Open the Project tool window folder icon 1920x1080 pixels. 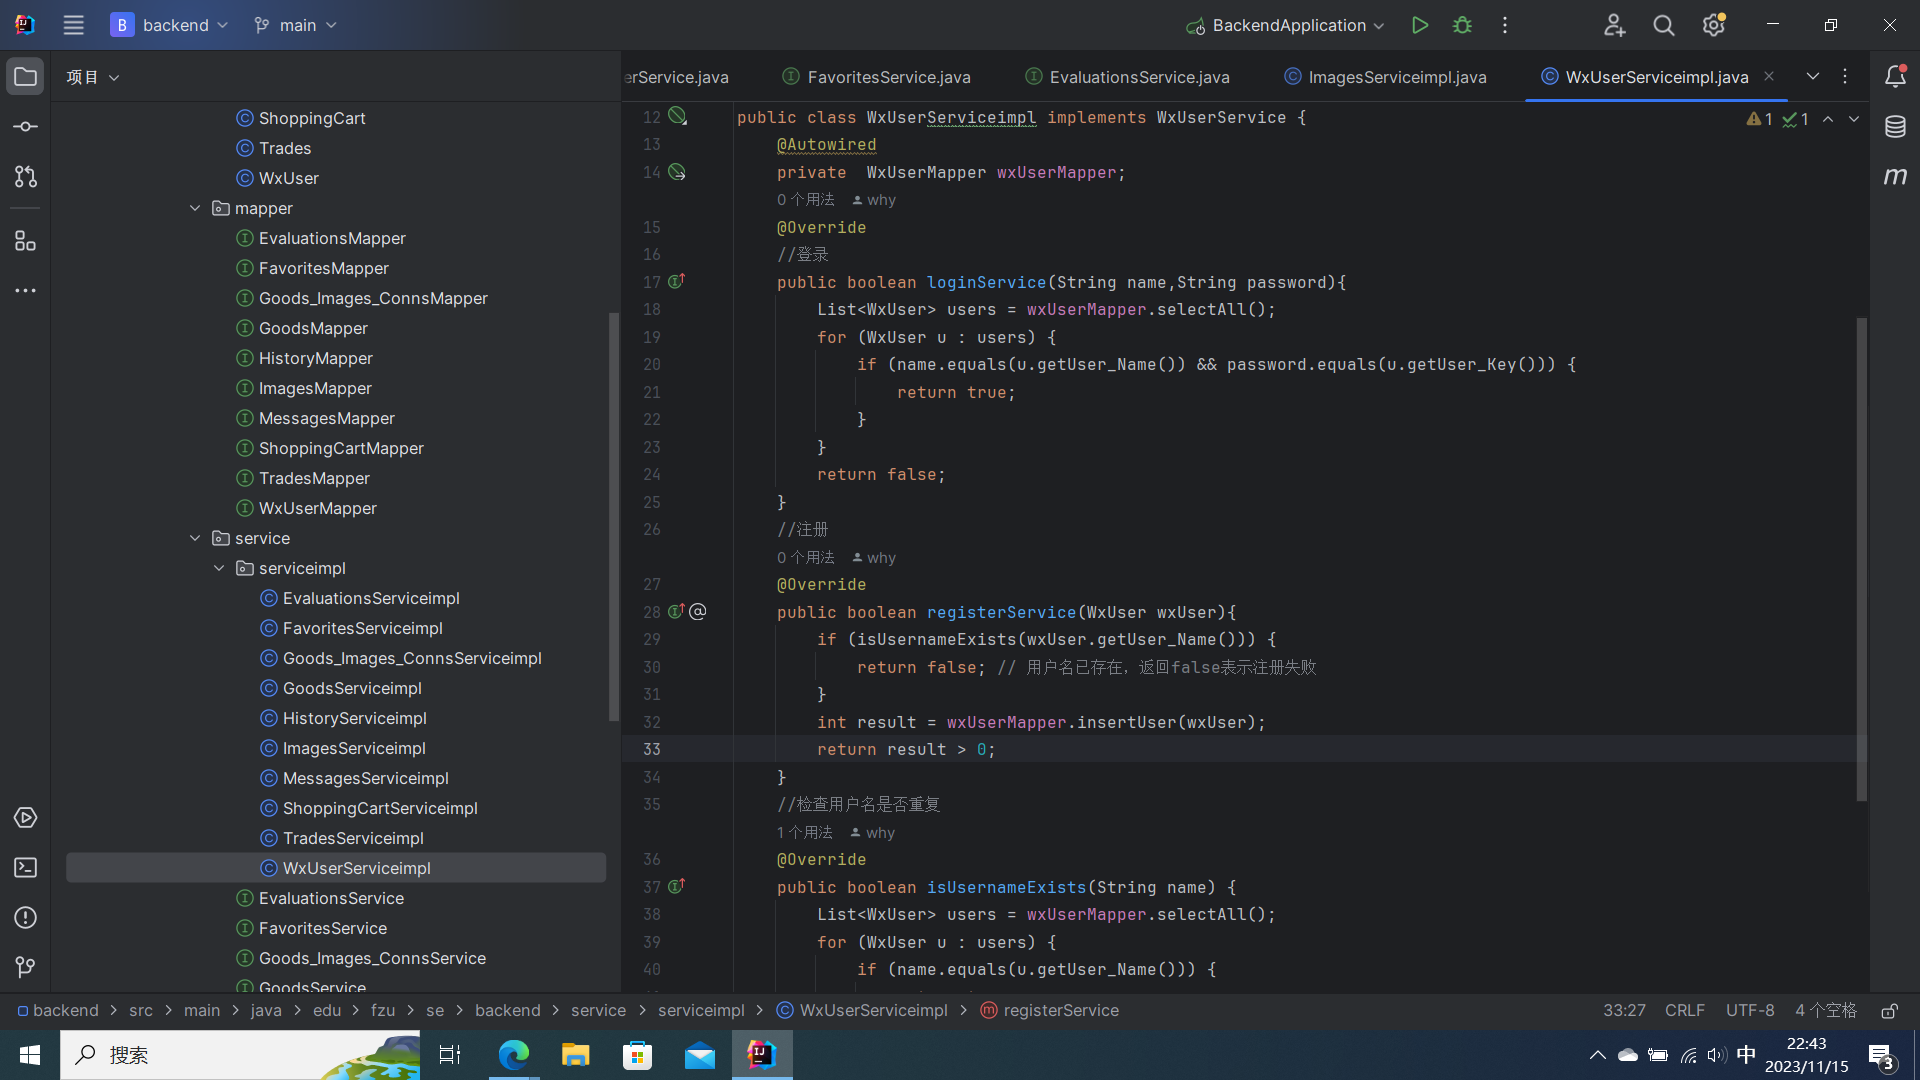tap(25, 77)
